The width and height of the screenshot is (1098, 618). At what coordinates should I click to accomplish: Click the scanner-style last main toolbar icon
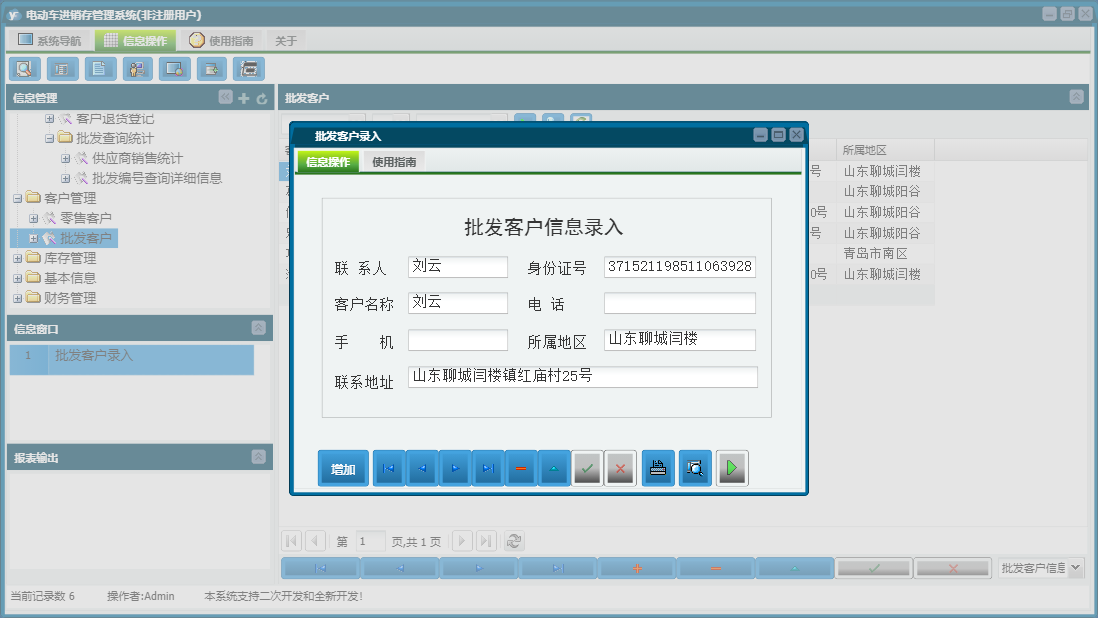[249, 69]
